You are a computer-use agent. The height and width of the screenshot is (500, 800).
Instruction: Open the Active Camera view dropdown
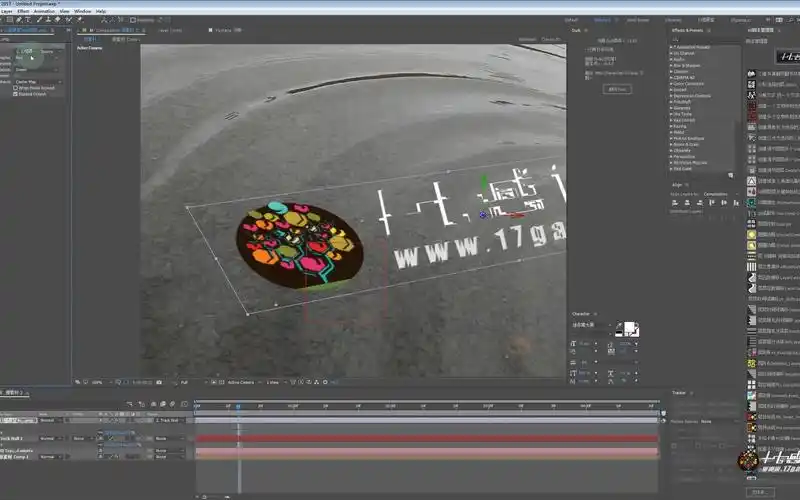242,382
